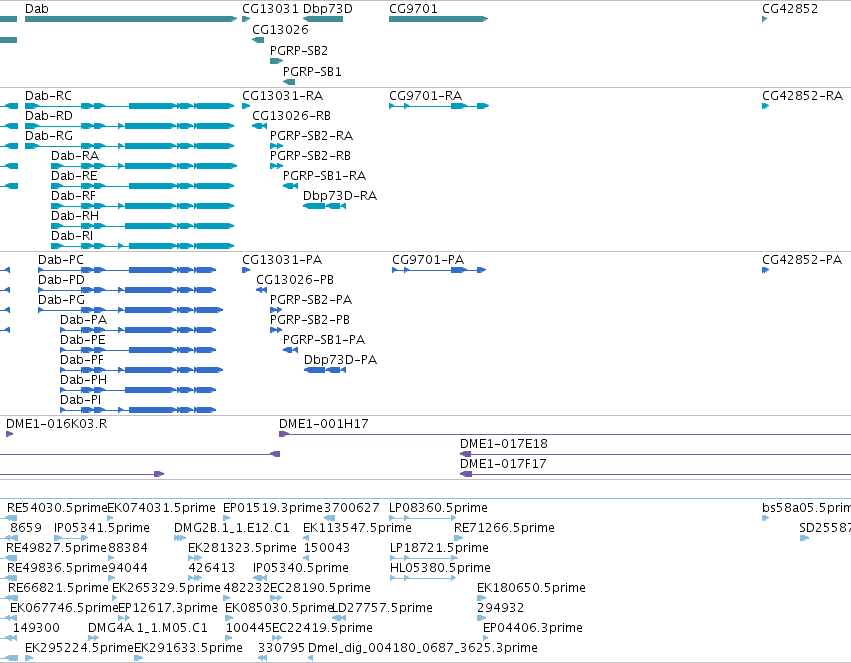Choose protein Dab-PH
The image size is (851, 663).
coord(138,390)
